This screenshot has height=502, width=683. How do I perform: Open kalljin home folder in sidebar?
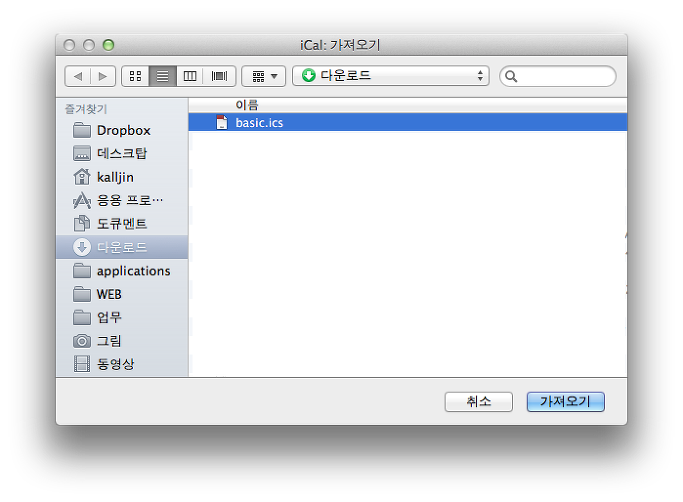122,177
